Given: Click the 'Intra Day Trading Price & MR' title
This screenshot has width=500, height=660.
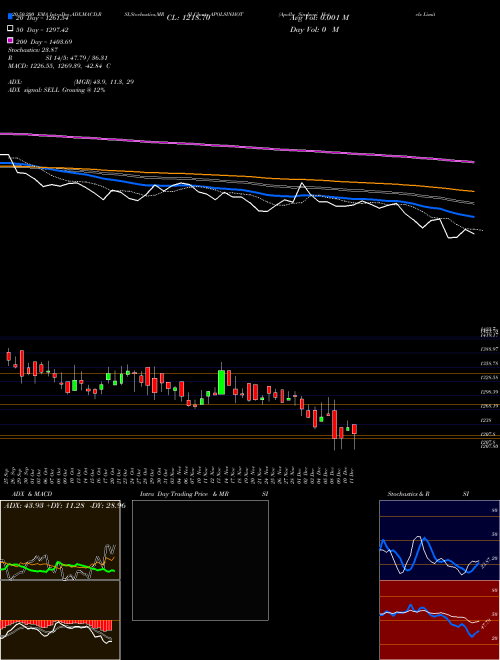Looking at the screenshot, I should [x=184, y=494].
